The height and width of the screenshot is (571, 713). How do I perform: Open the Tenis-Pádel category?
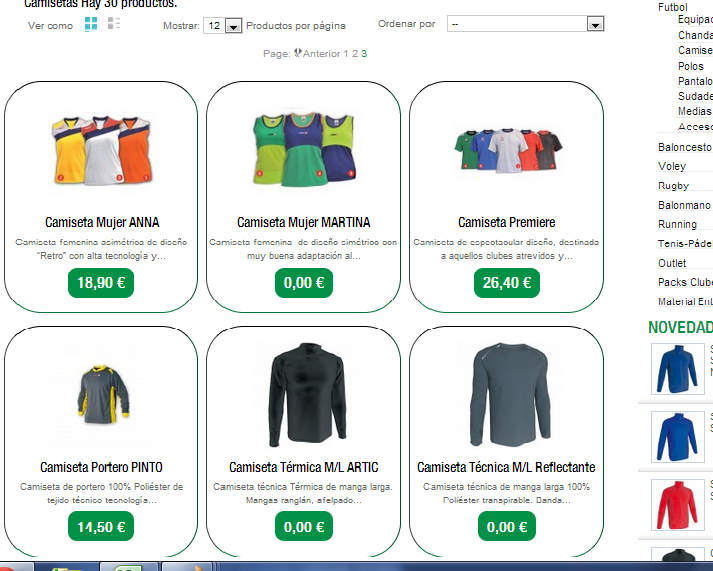(685, 244)
